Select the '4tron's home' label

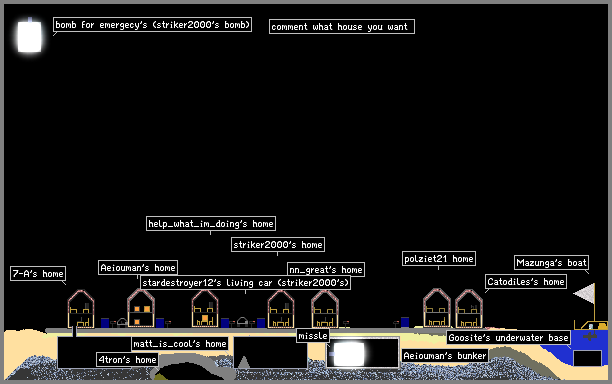point(128,359)
